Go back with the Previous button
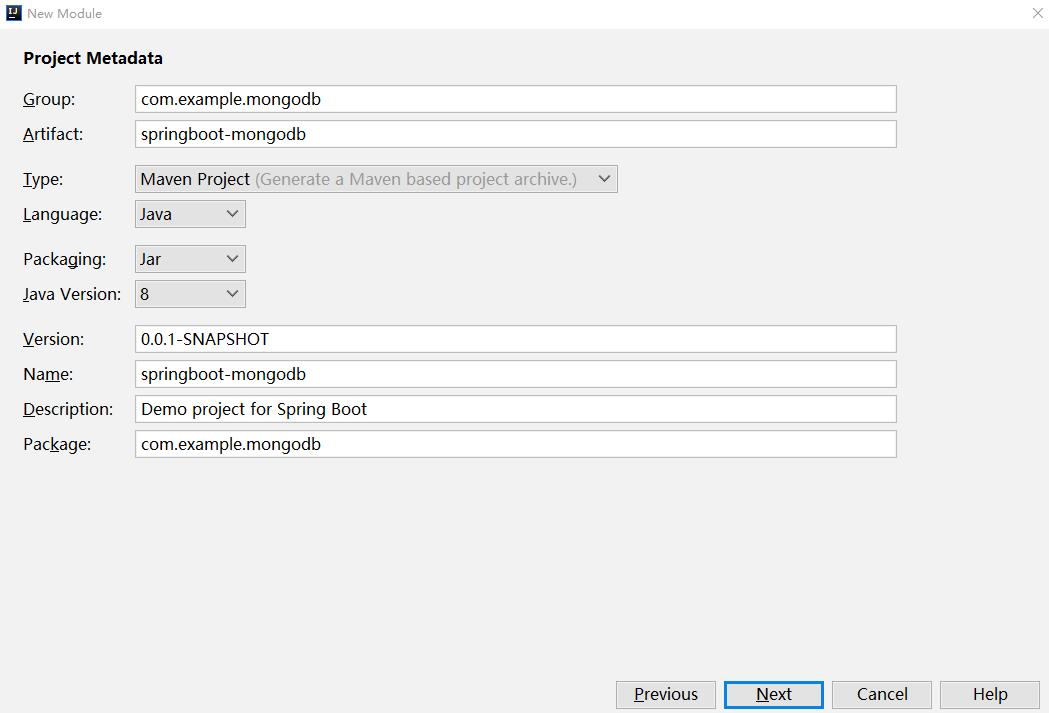The image size is (1049, 713). coord(666,694)
